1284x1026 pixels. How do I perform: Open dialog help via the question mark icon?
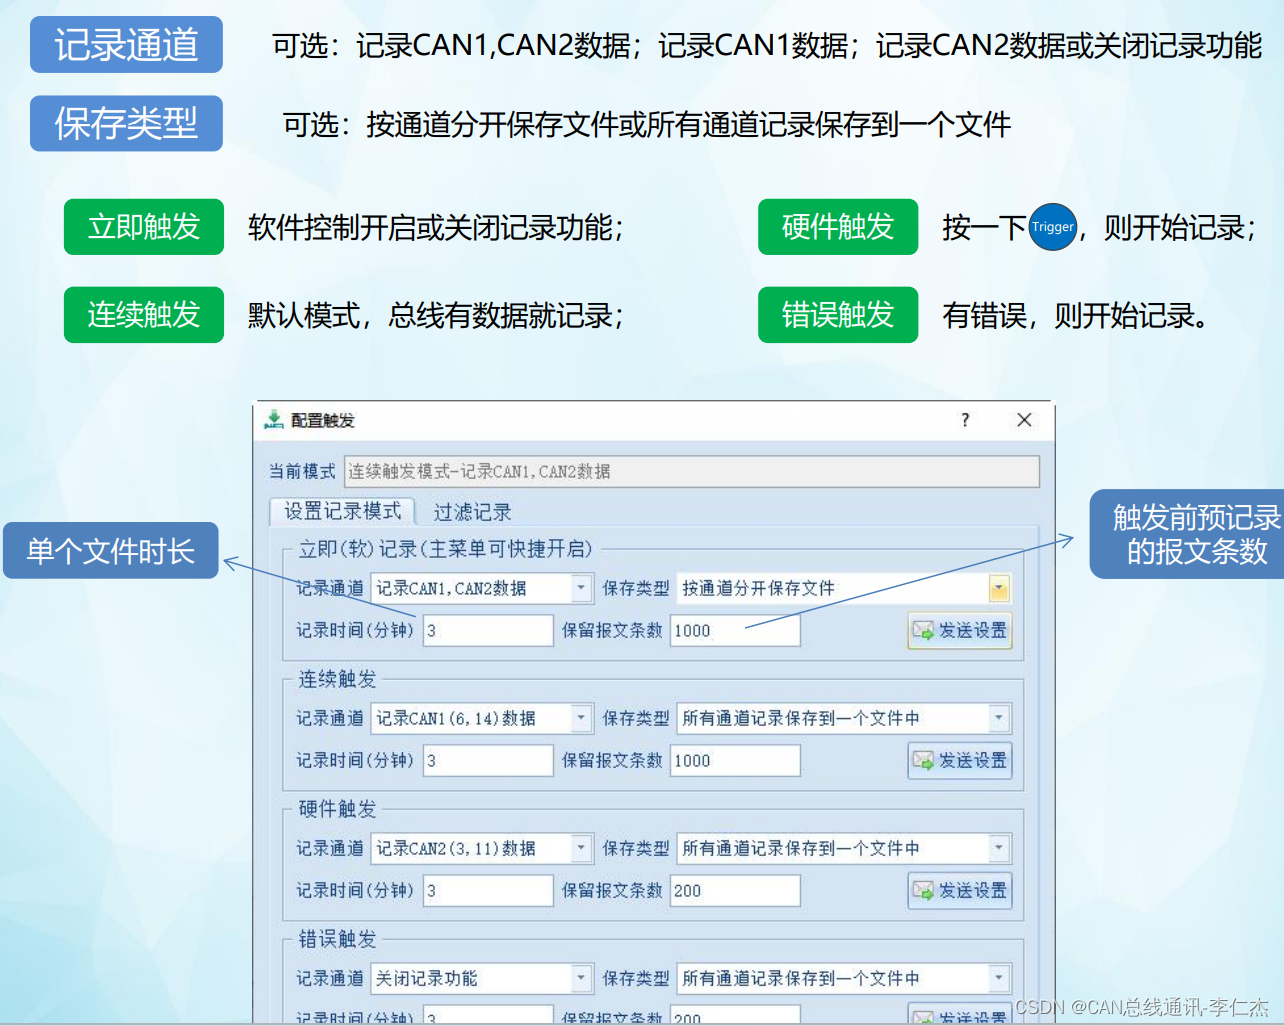pyautogui.click(x=964, y=420)
